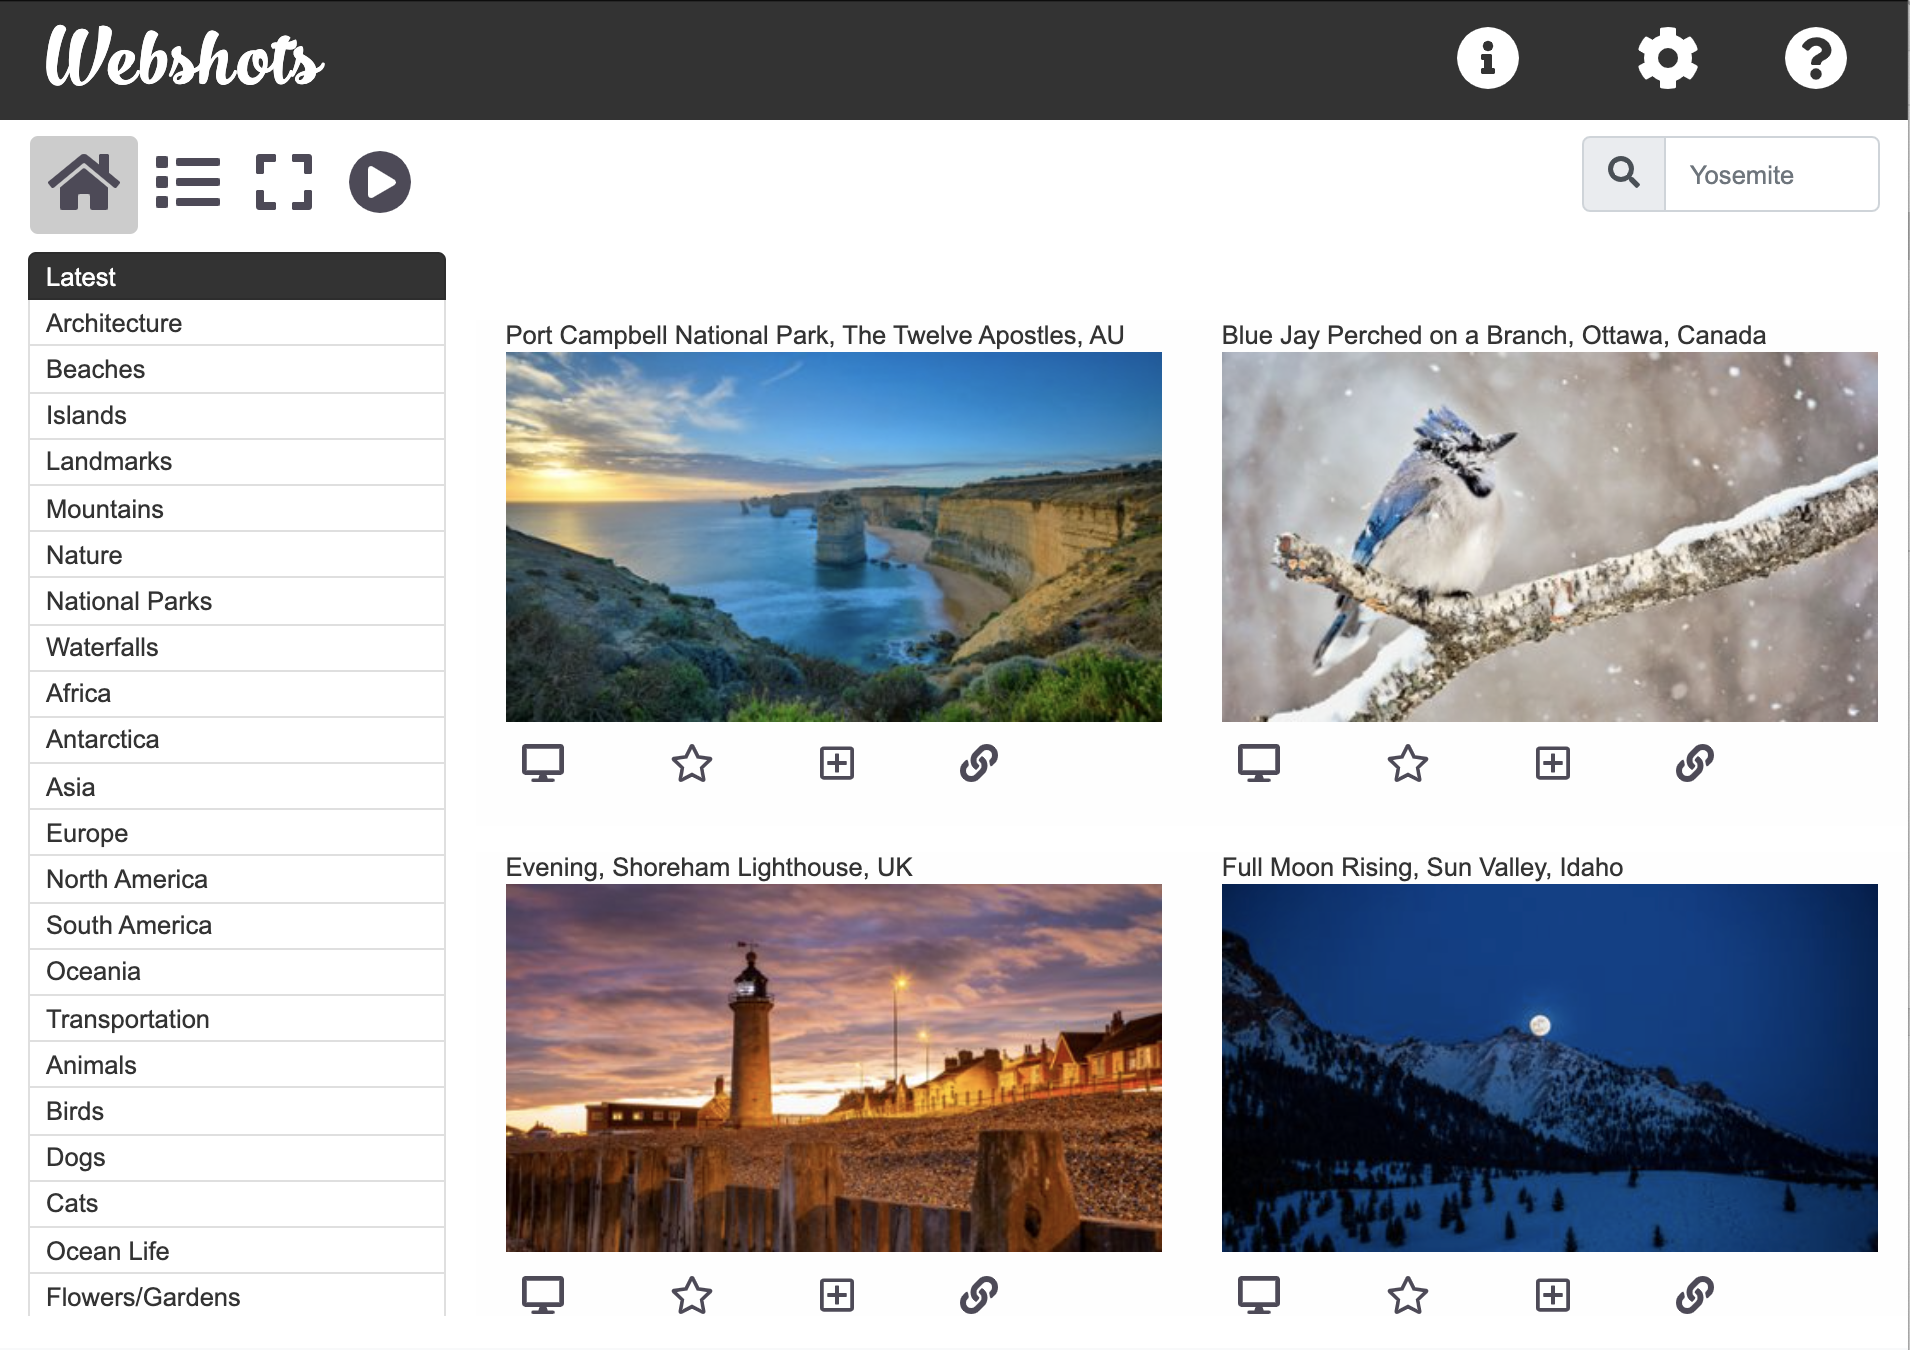This screenshot has width=1910, height=1350.
Task: Open the Evening, Shoreham Lighthouse thumbnail
Action: pos(833,1068)
